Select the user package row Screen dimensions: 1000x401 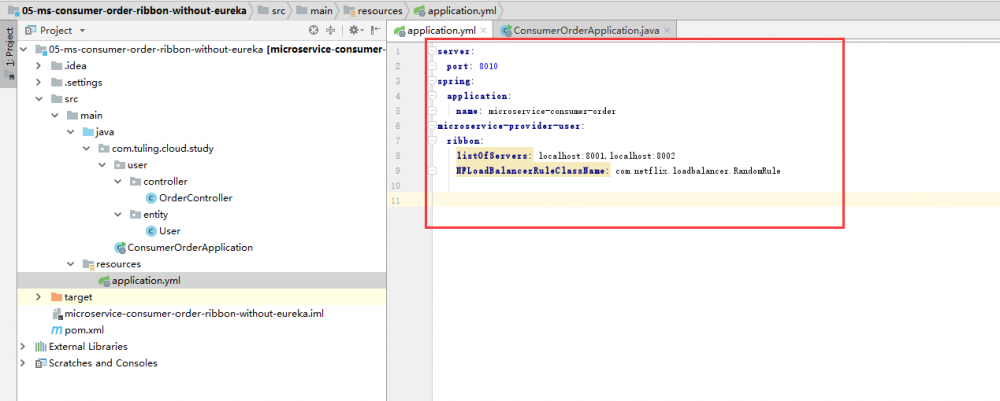tap(202, 165)
